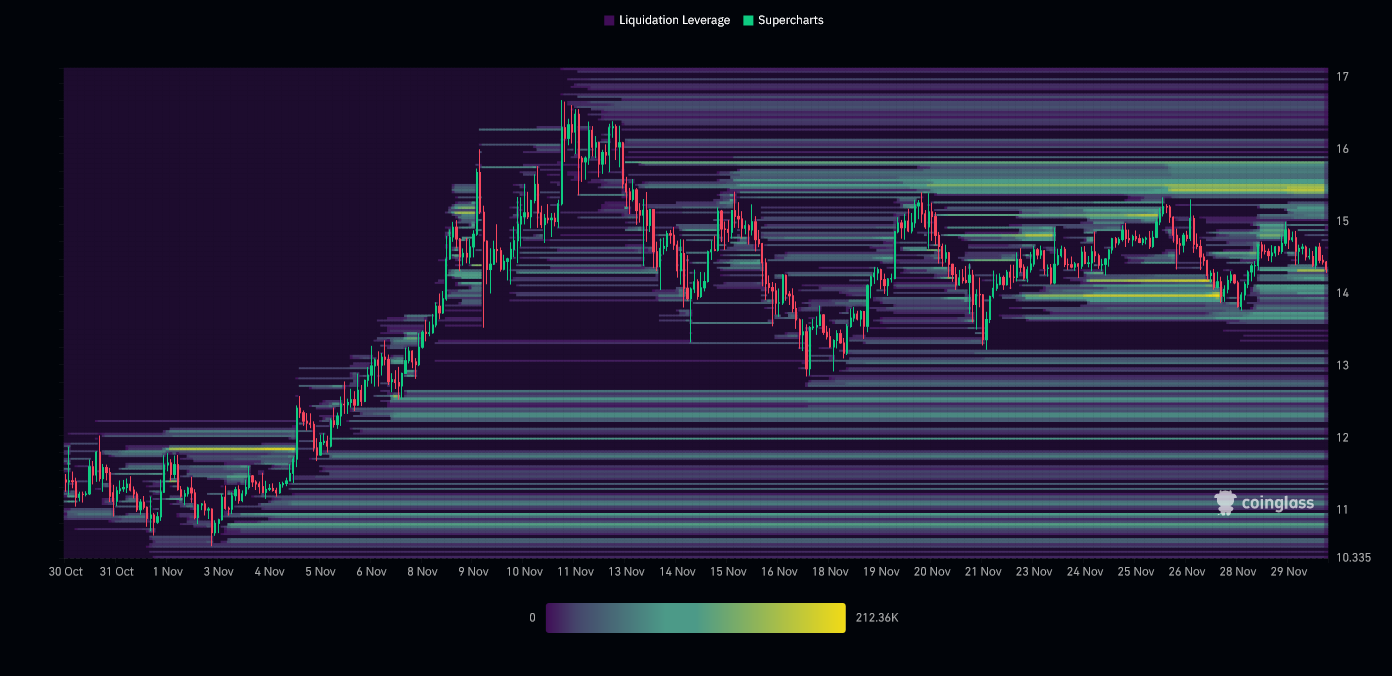Click the 17 price axis label
1392x676 pixels.
point(1342,76)
